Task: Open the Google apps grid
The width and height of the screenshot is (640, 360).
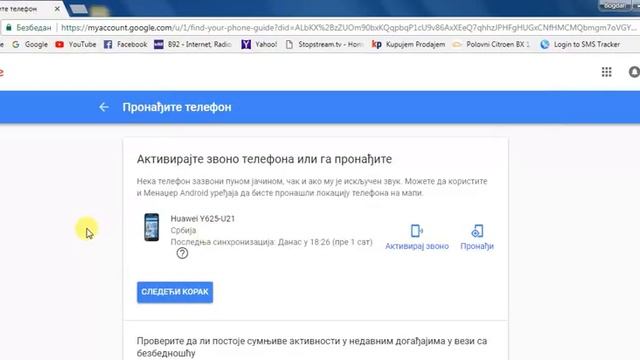Action: (x=607, y=72)
